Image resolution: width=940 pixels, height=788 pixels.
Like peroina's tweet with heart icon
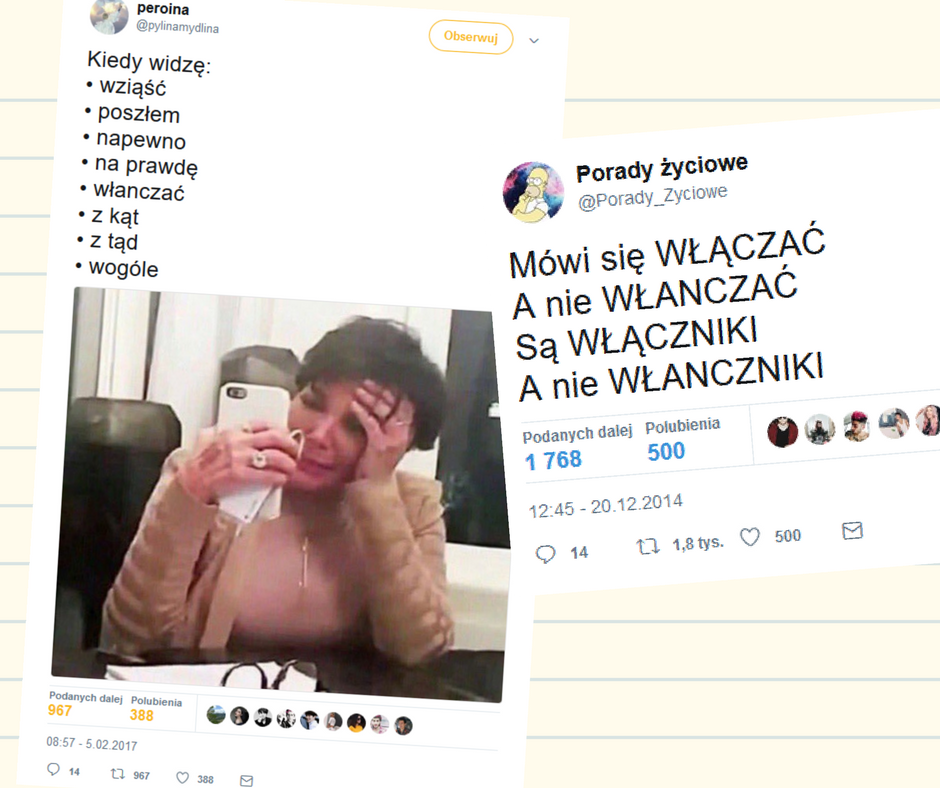click(x=182, y=778)
